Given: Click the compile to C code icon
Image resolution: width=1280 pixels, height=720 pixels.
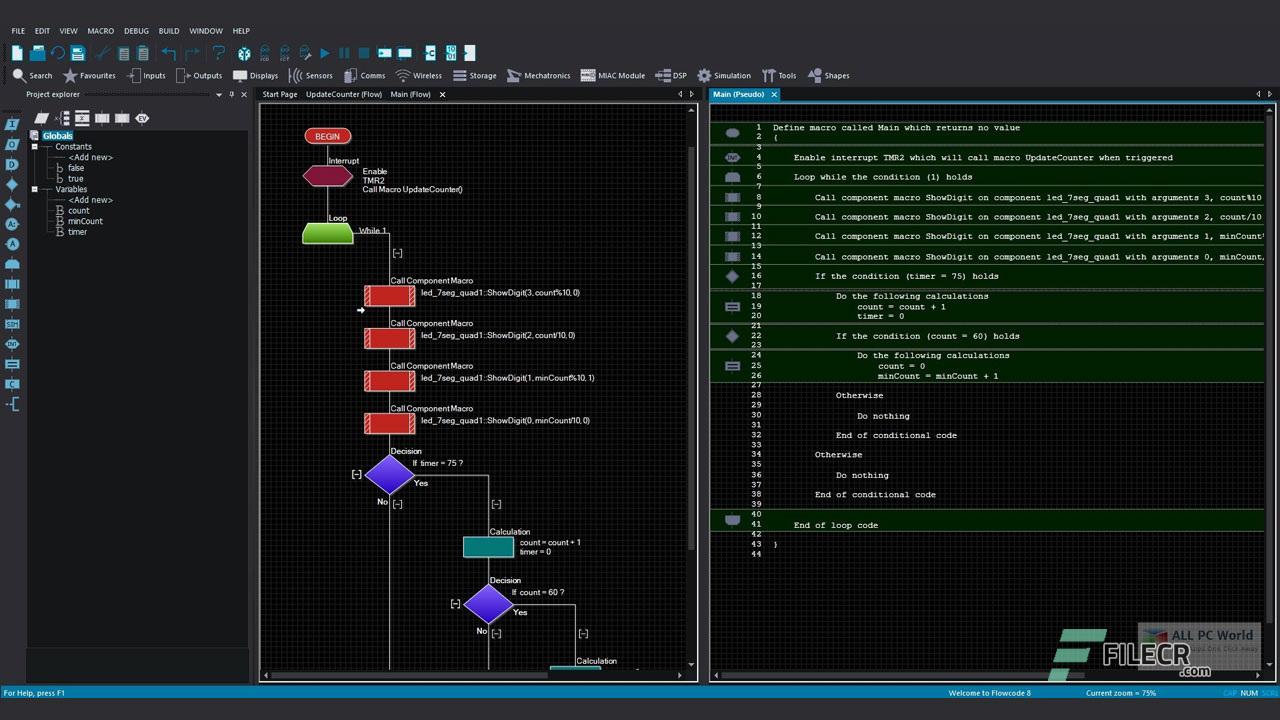Looking at the screenshot, I should 431,53.
